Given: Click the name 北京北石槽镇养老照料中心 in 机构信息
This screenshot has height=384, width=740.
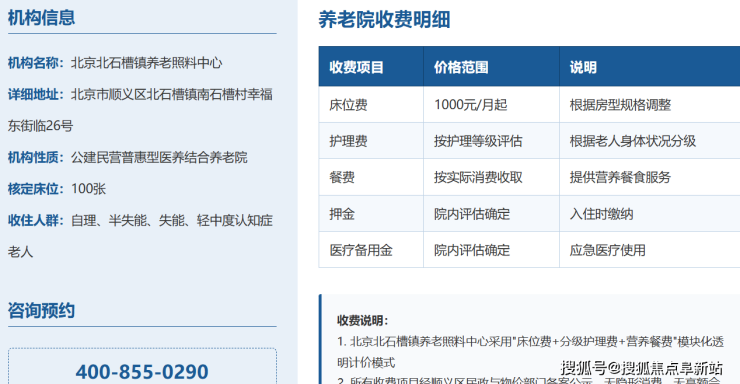Looking at the screenshot, I should pos(146,63).
